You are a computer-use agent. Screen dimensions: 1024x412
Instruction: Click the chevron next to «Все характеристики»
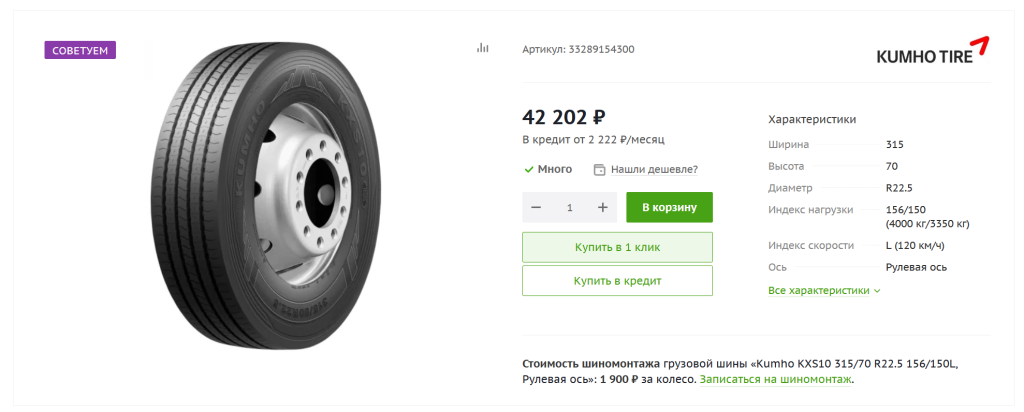click(877, 291)
